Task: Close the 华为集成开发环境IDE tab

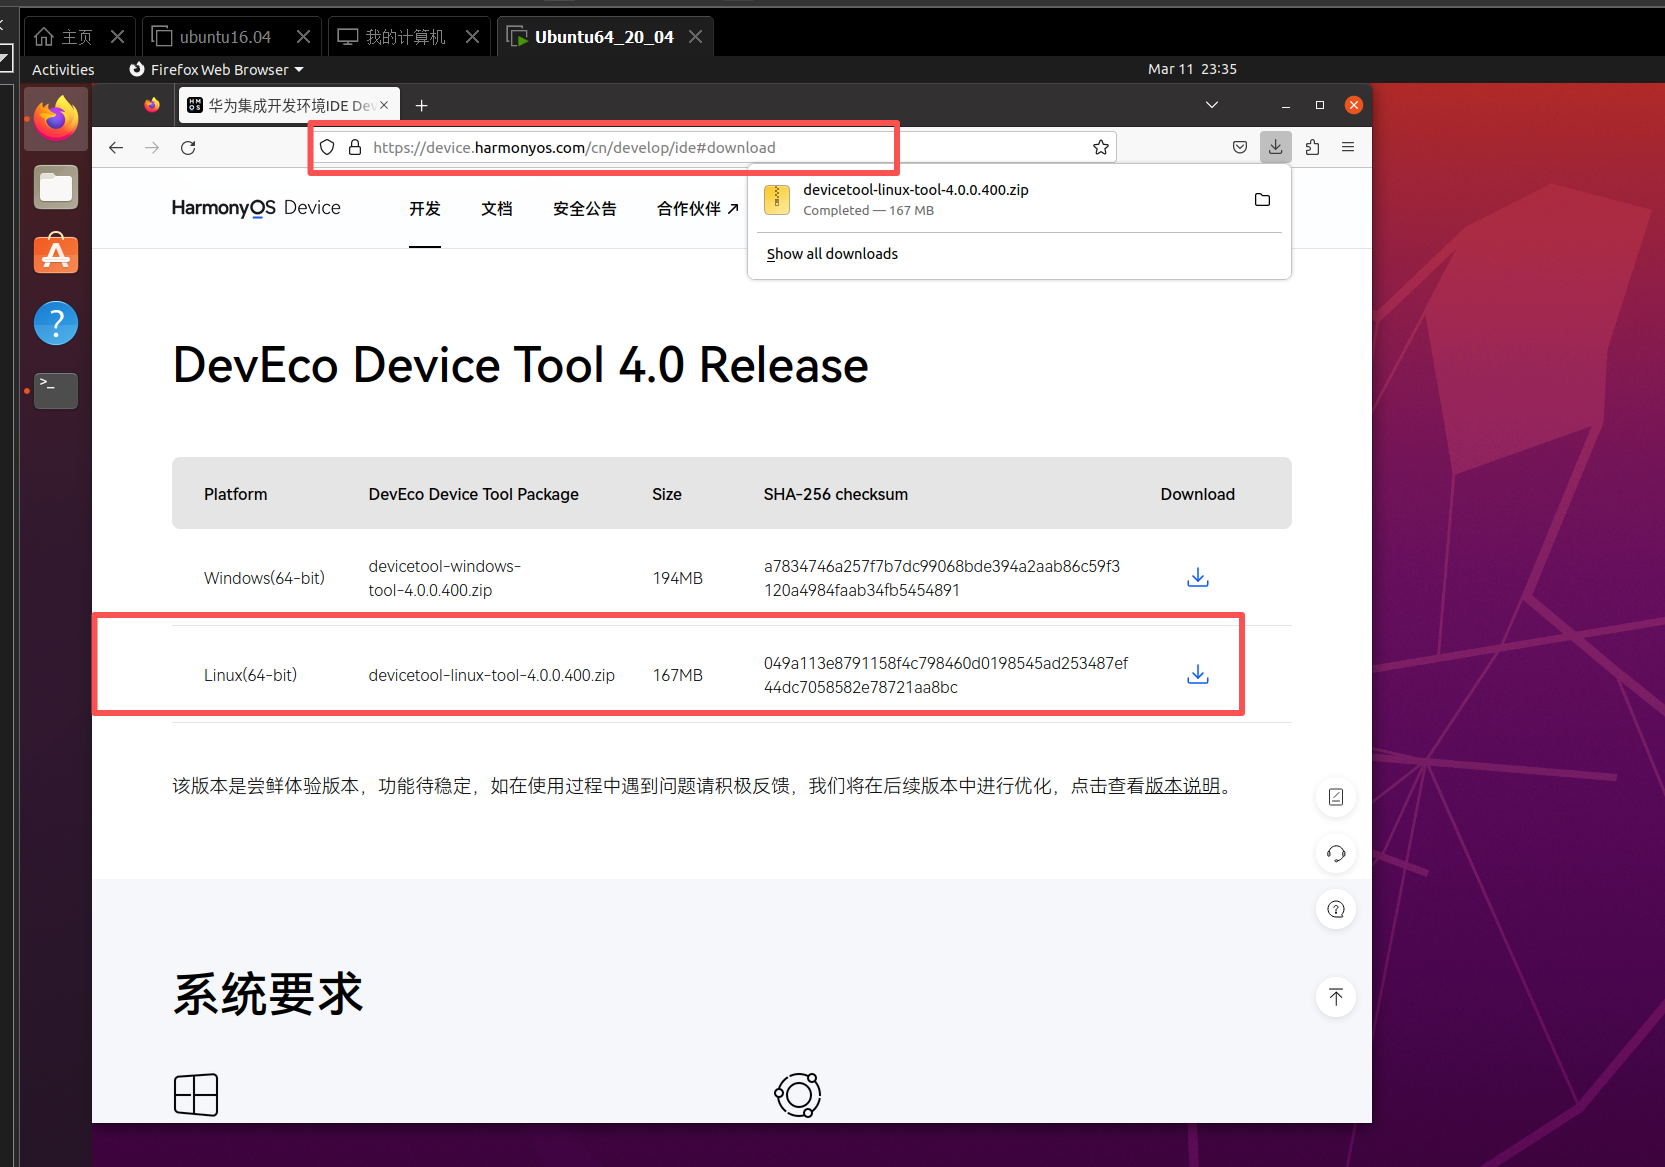Action: click(384, 105)
